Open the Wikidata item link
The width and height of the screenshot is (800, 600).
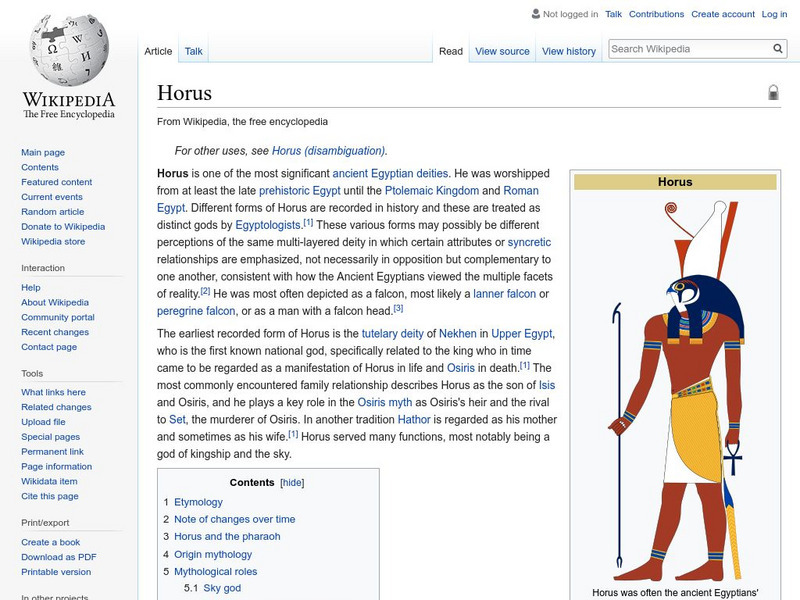click(49, 481)
